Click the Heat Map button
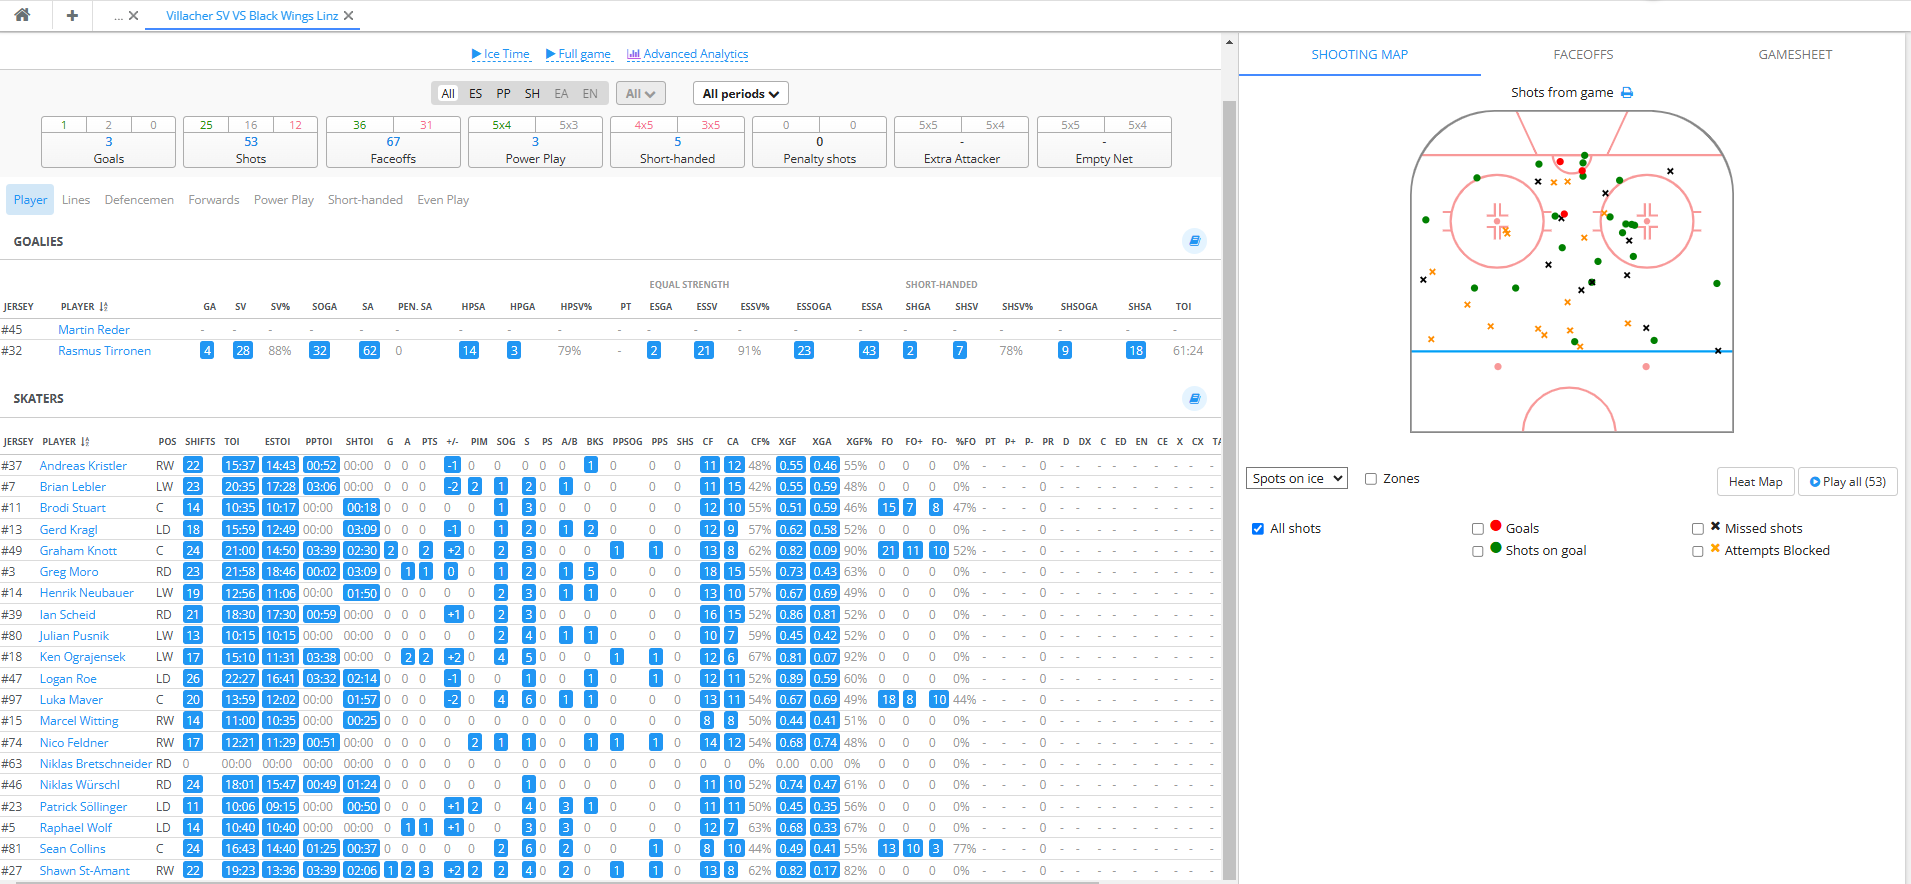This screenshot has height=884, width=1911. (1755, 482)
